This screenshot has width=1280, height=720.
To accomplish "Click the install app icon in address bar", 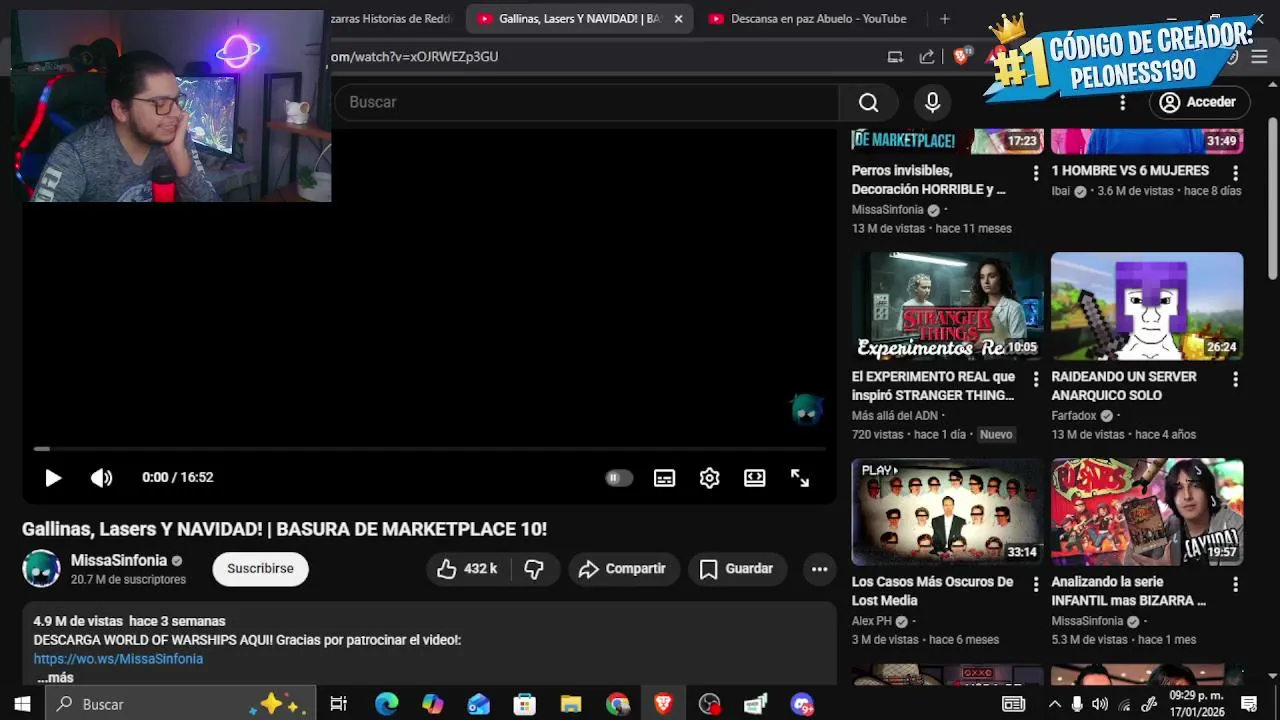I will (895, 57).
